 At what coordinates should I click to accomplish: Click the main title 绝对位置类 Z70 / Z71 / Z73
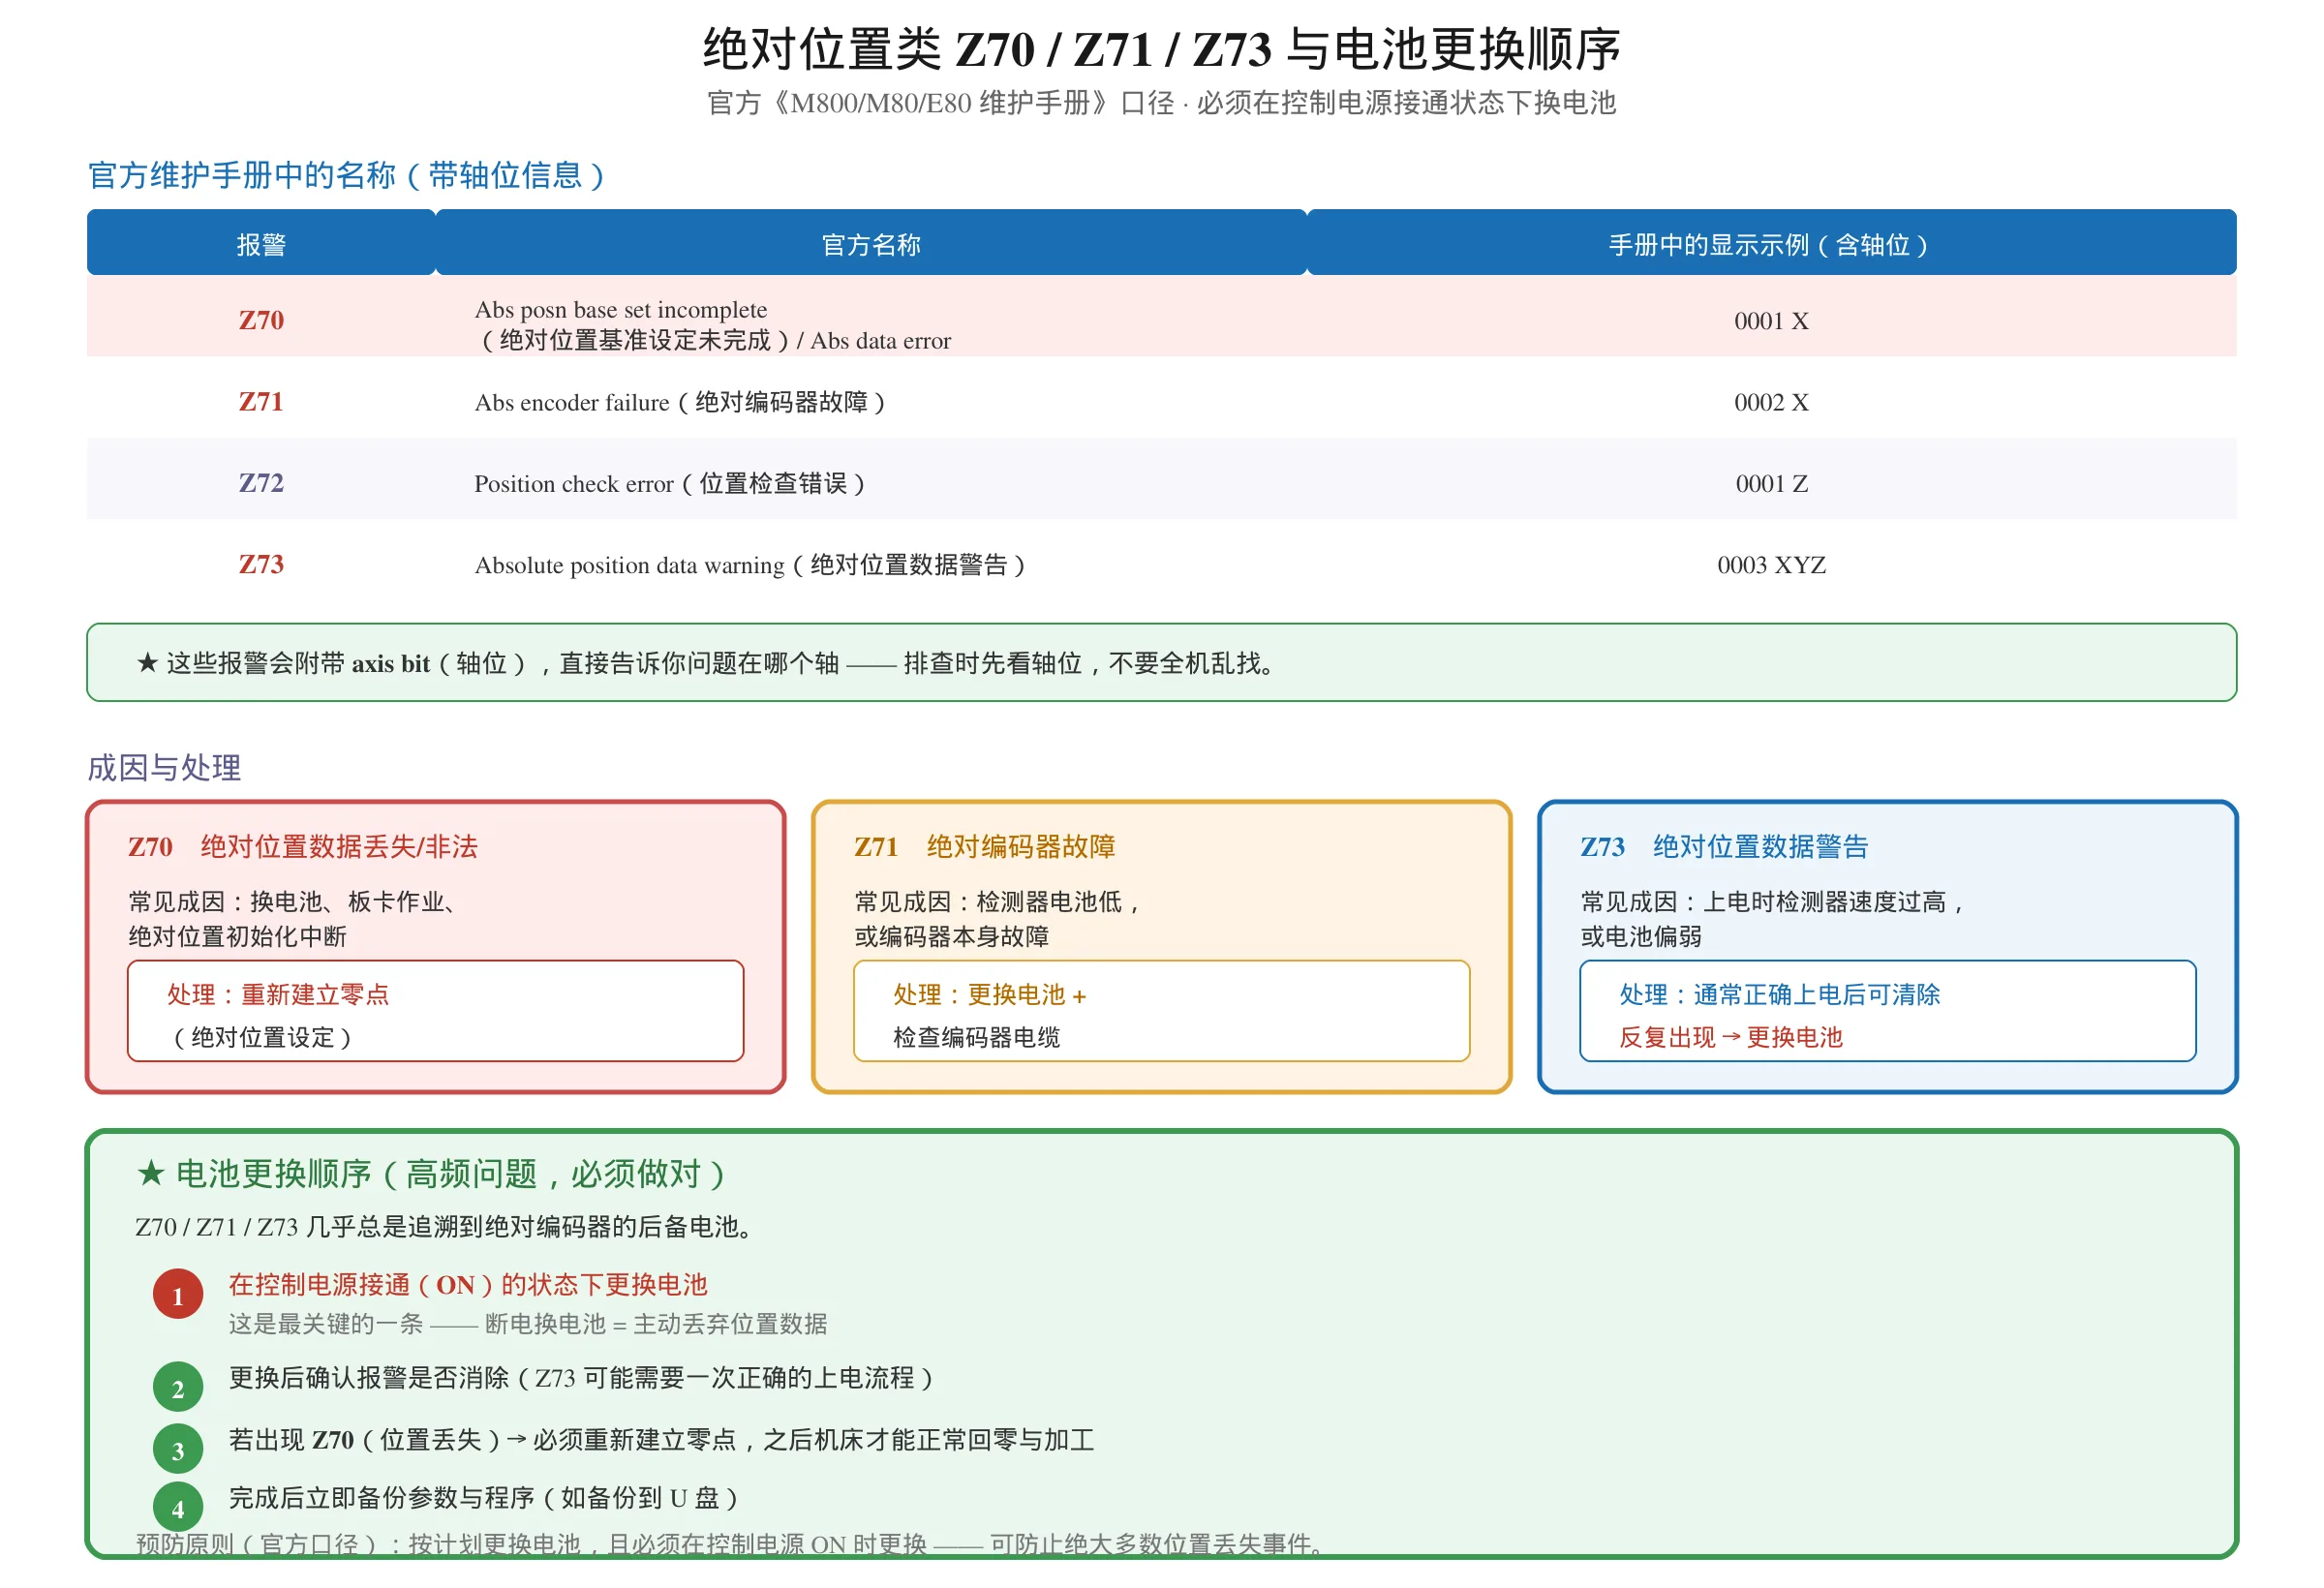pos(1161,49)
